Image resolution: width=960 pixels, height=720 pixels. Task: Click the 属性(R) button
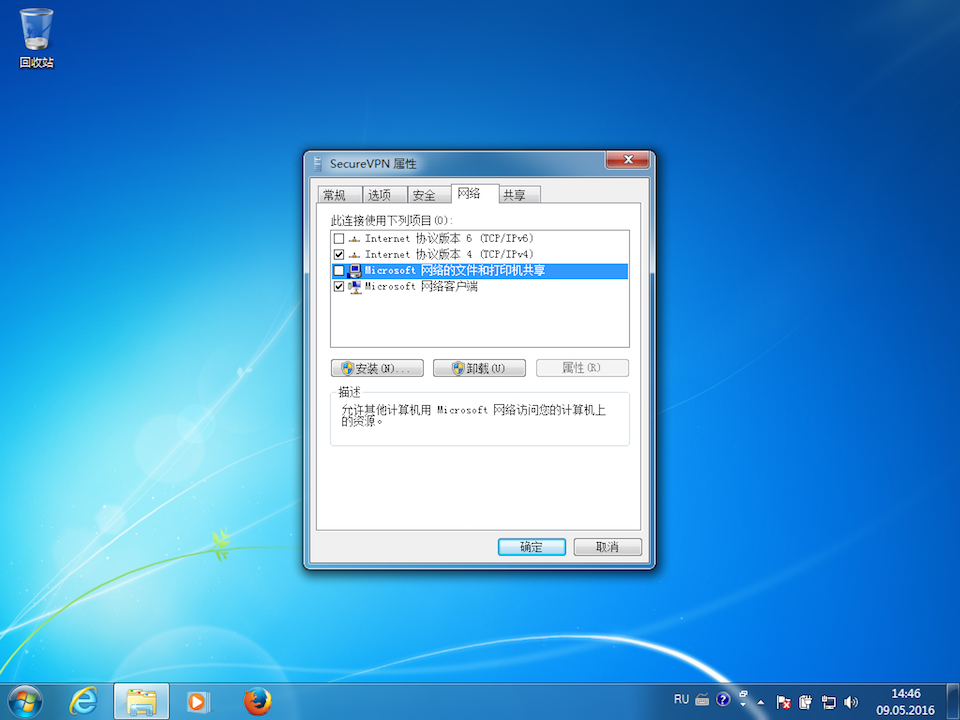tap(582, 368)
